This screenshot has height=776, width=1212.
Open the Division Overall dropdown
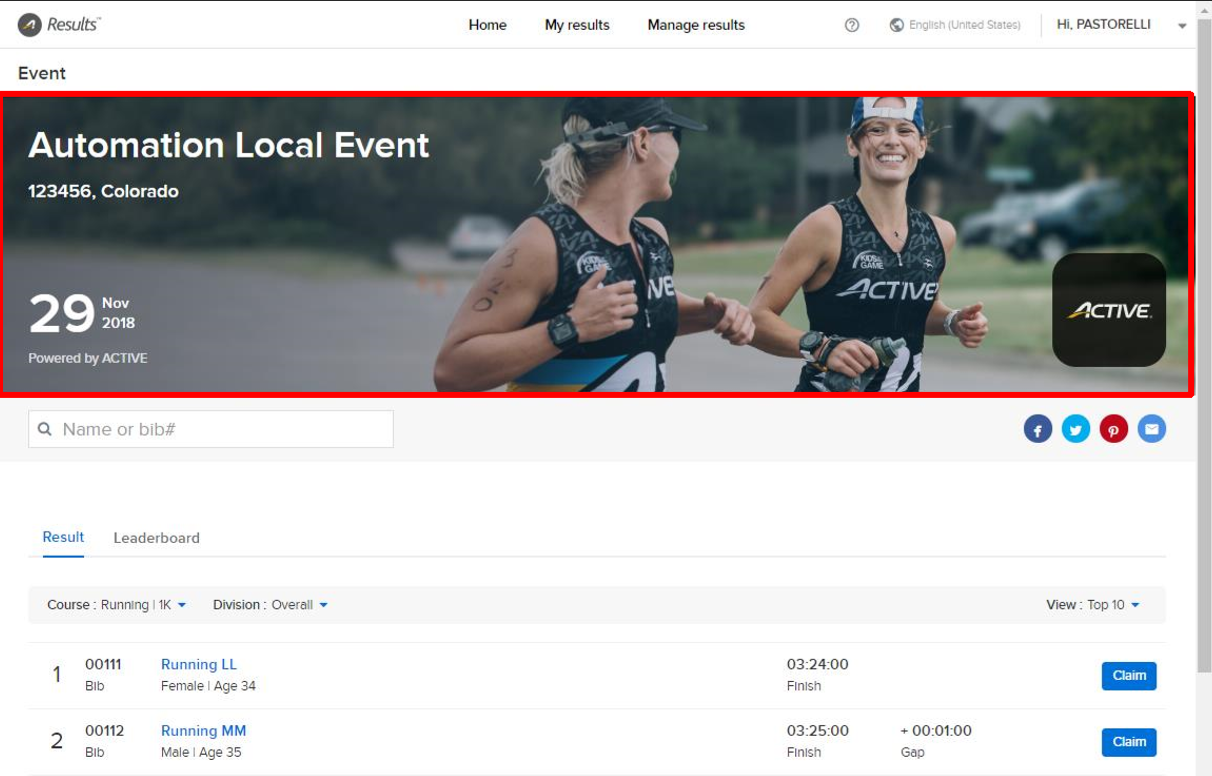pos(270,605)
